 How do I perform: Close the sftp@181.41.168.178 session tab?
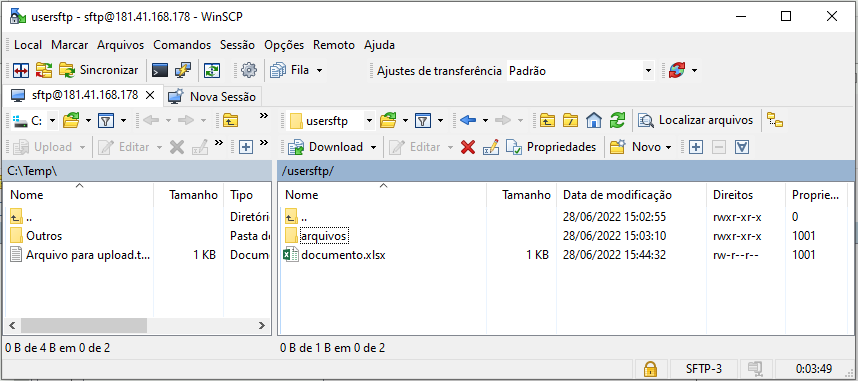click(x=149, y=95)
